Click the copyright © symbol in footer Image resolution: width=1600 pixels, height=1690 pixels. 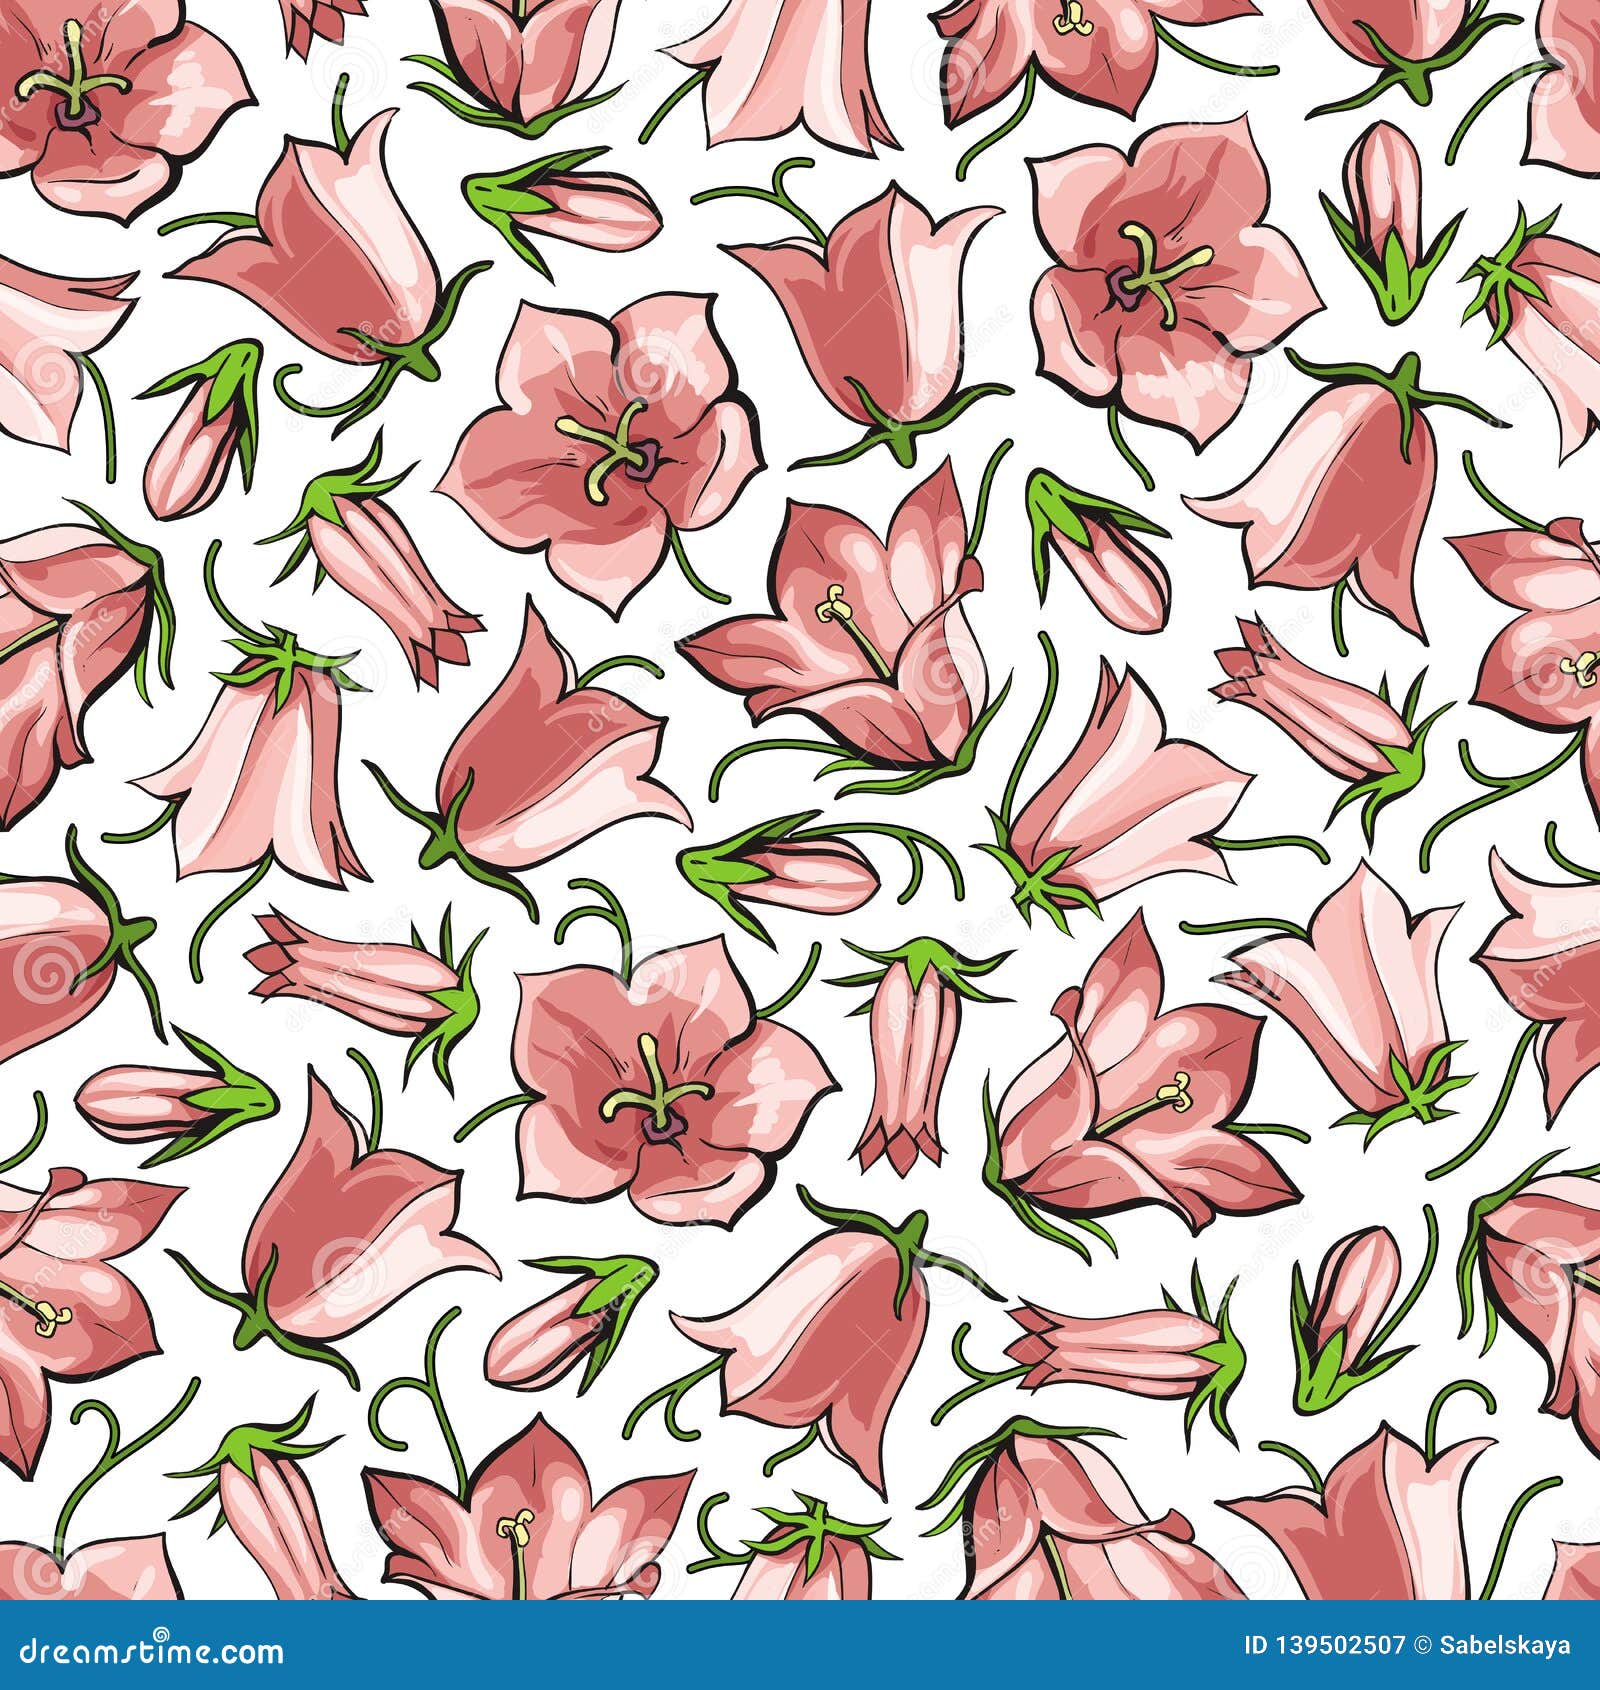click(1420, 1645)
